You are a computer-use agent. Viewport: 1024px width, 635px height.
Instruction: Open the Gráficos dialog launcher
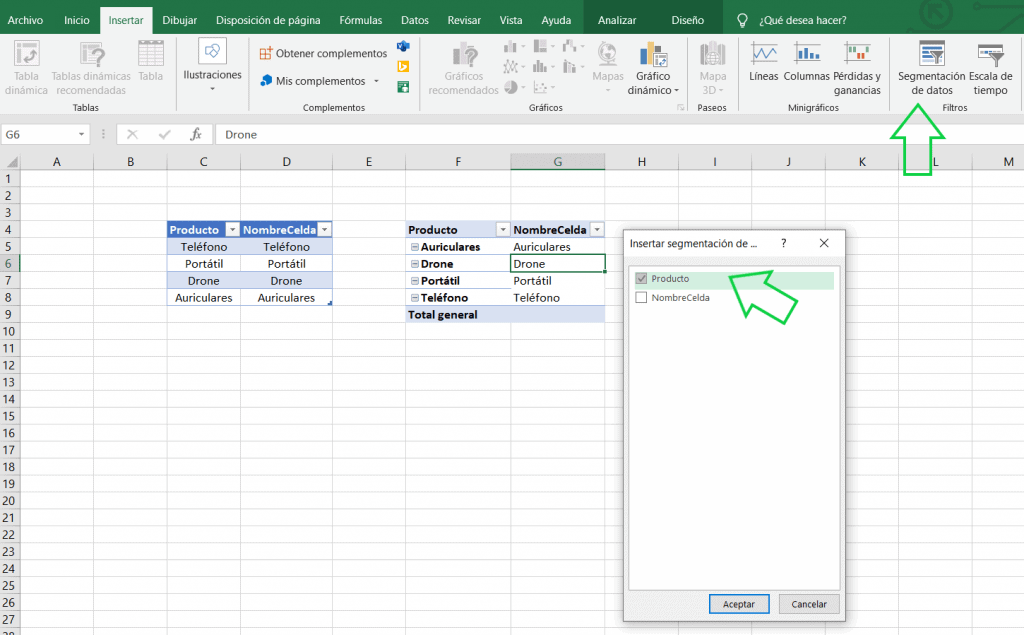[680, 108]
